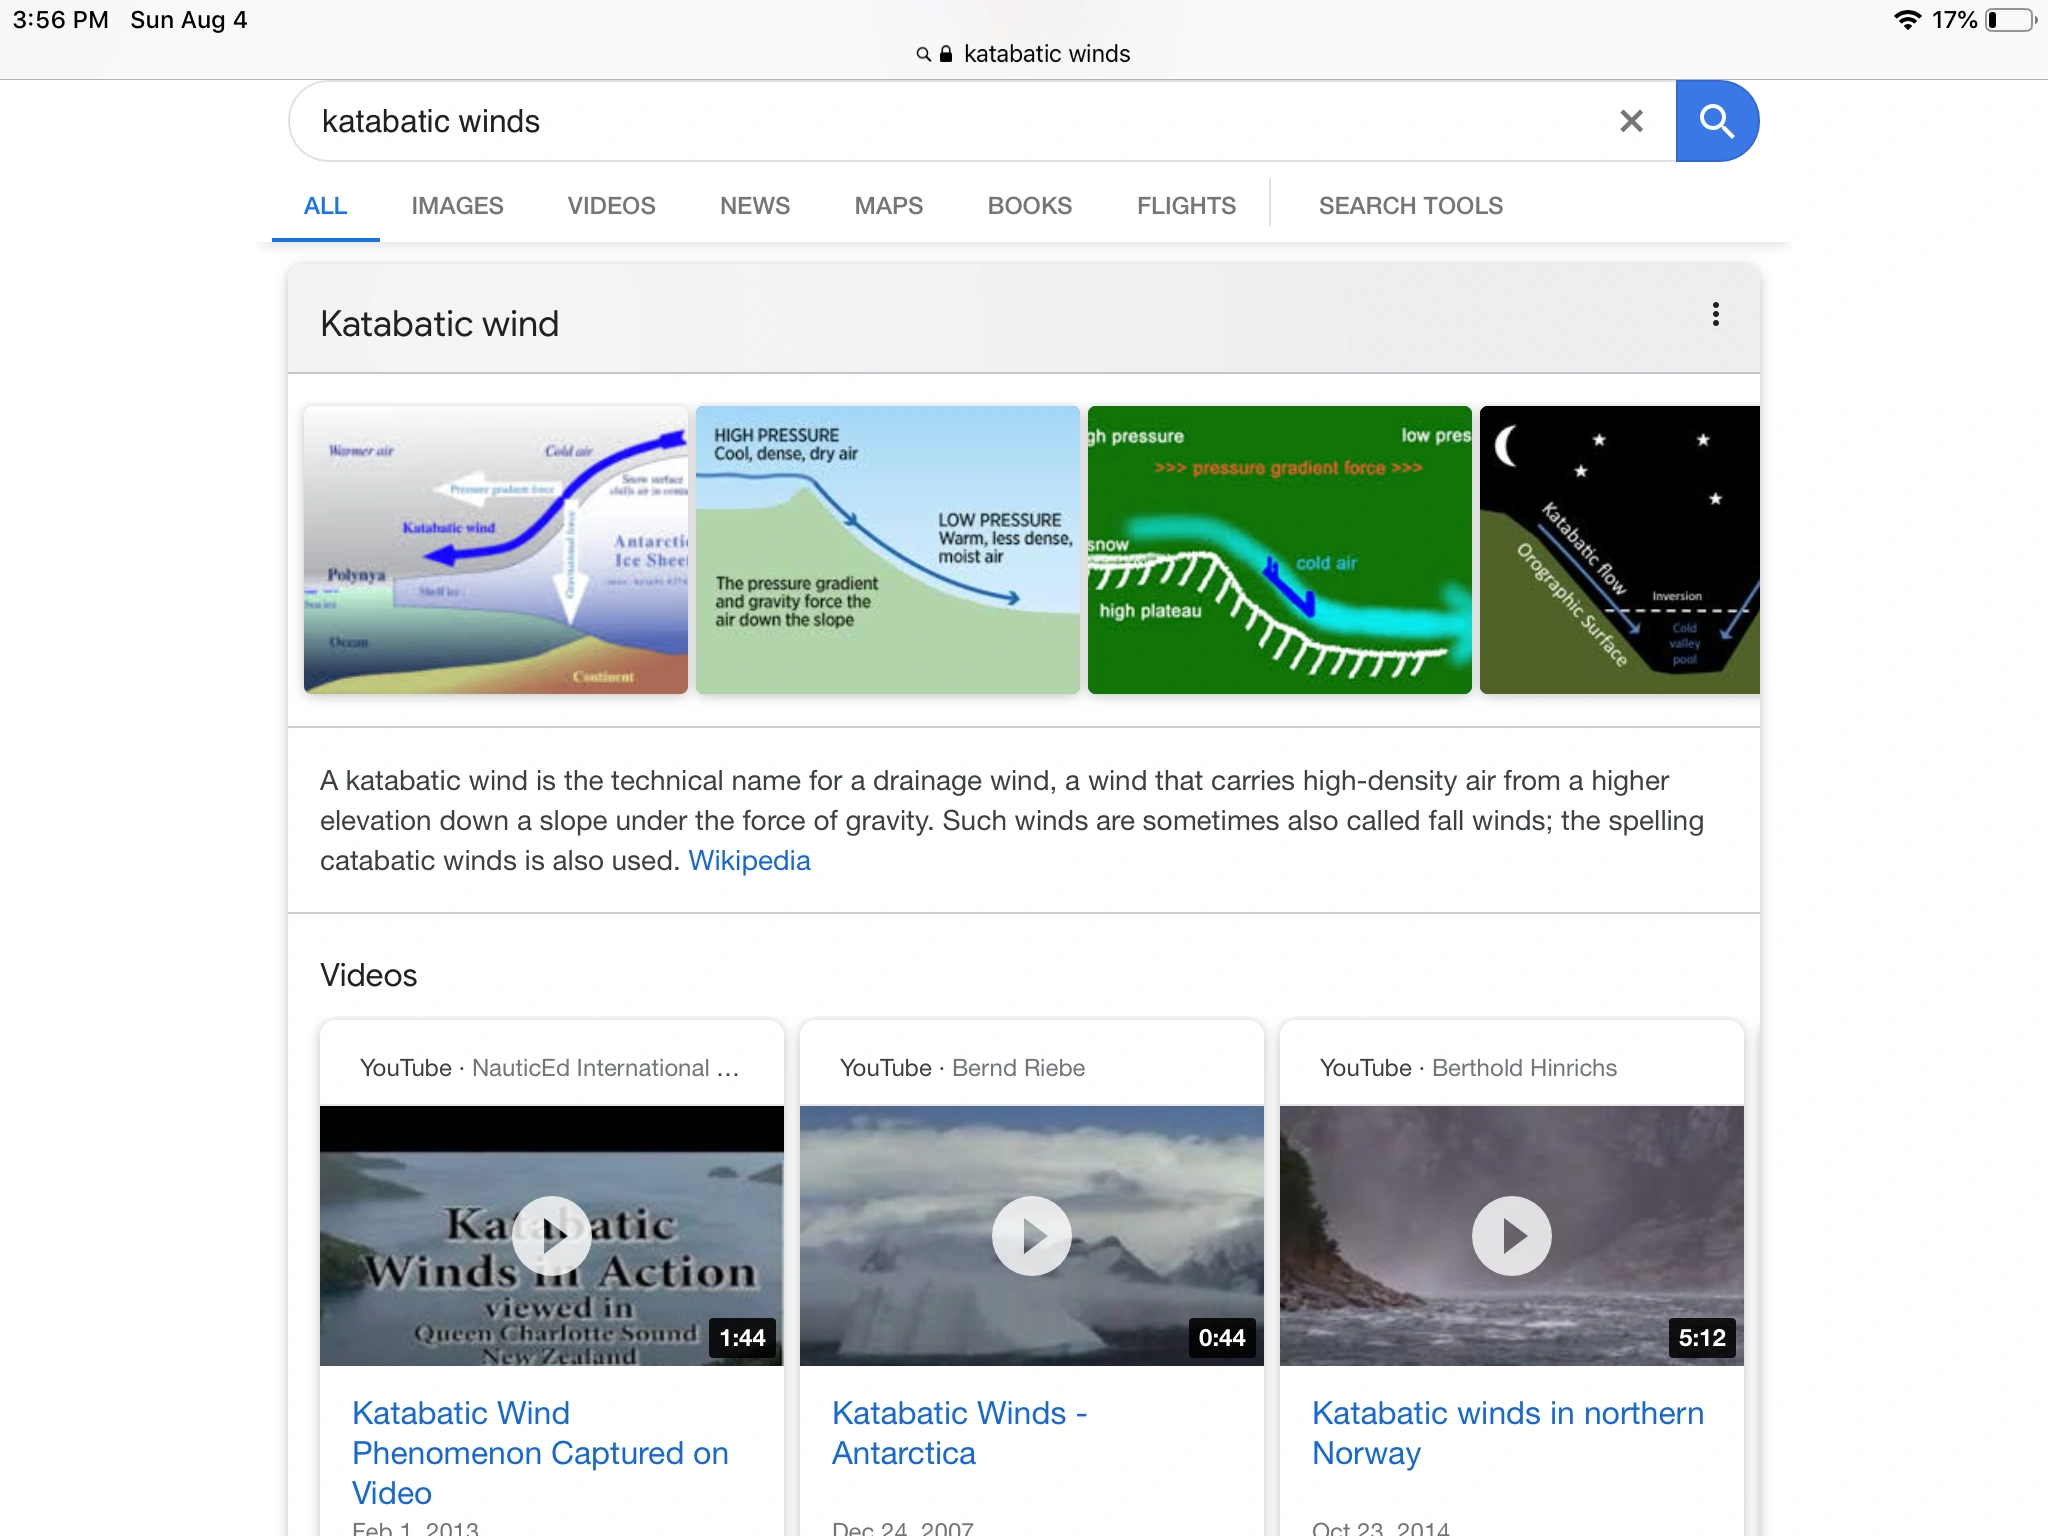Screen dimensions: 2048x1536
Task: Tap the battery indicator in status bar
Action: (x=2010, y=20)
